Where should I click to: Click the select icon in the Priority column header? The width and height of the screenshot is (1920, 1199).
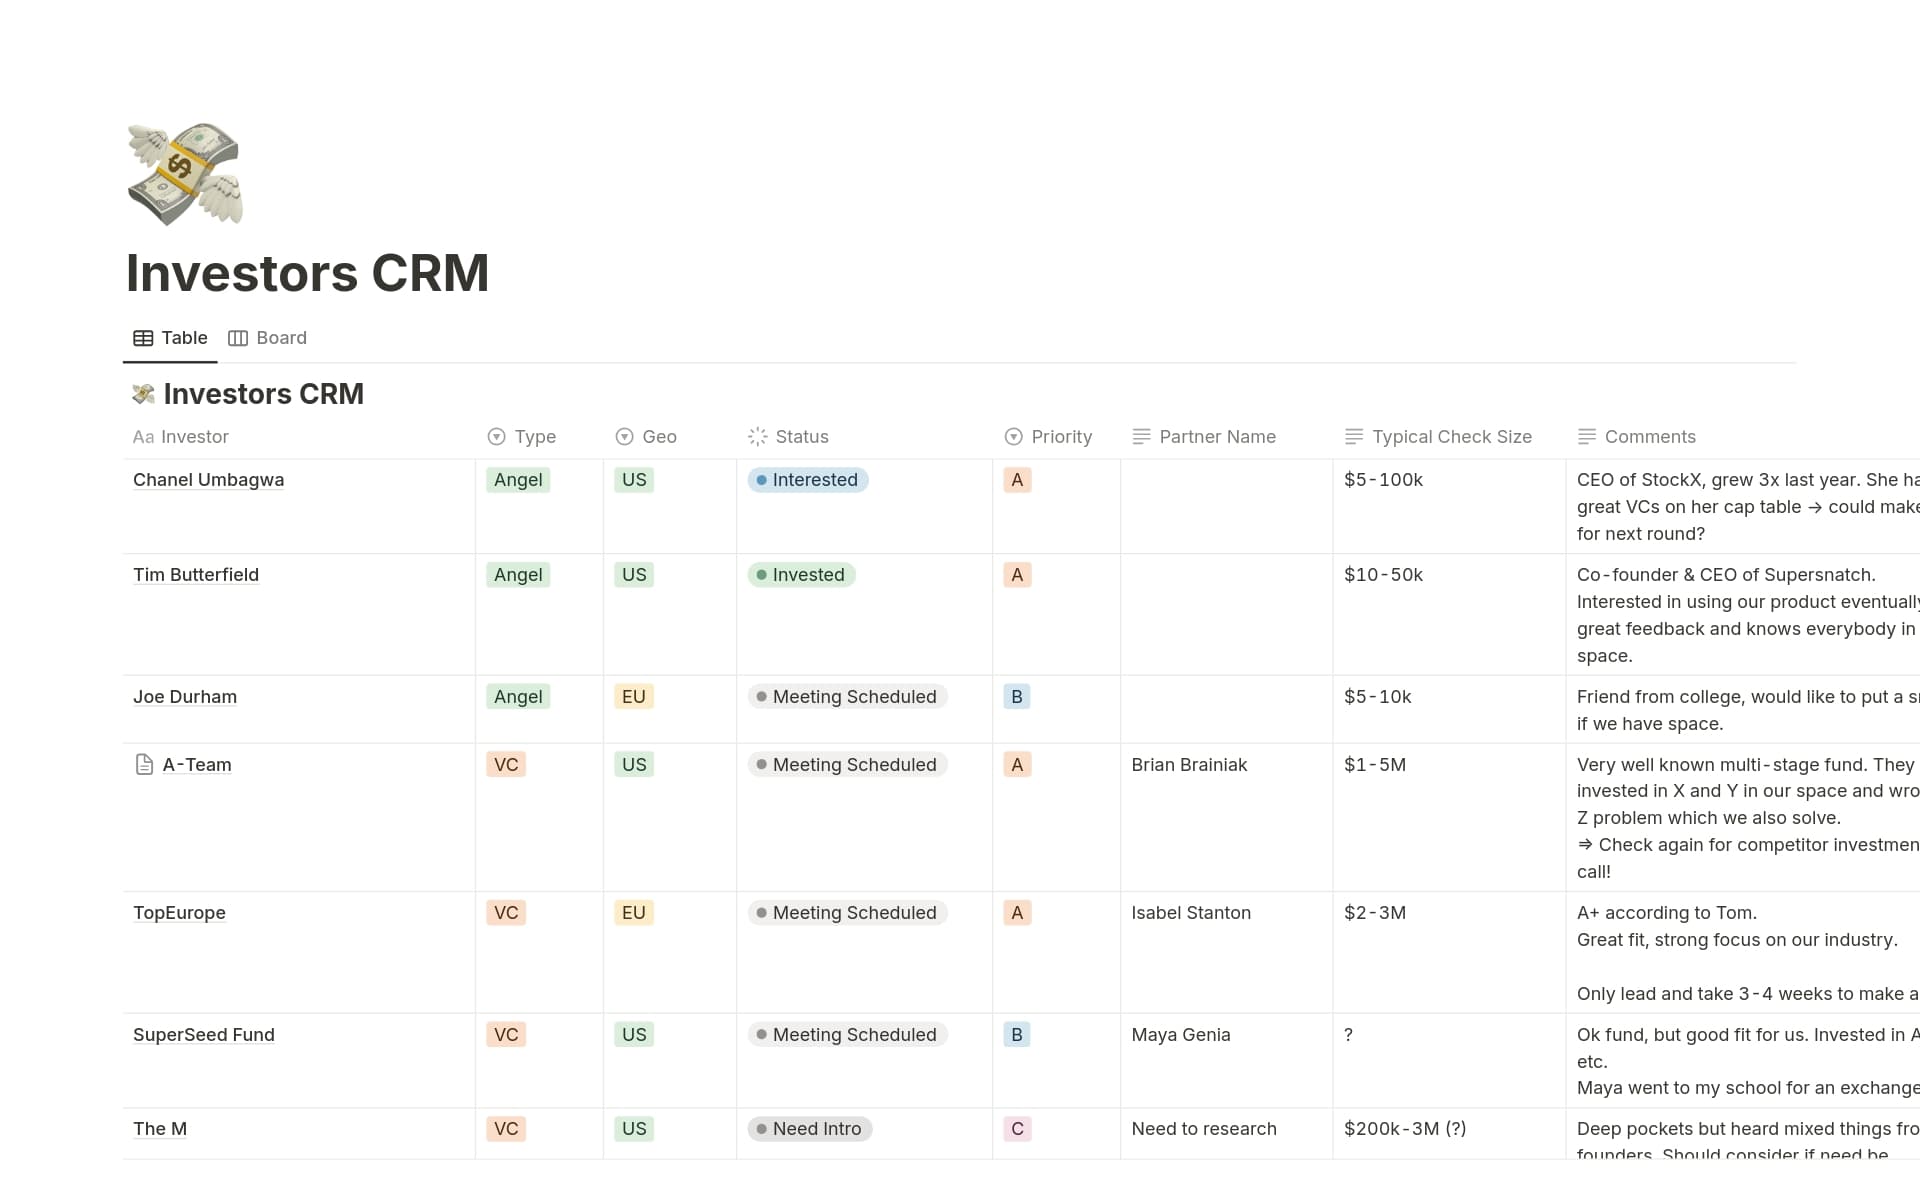click(x=1013, y=437)
